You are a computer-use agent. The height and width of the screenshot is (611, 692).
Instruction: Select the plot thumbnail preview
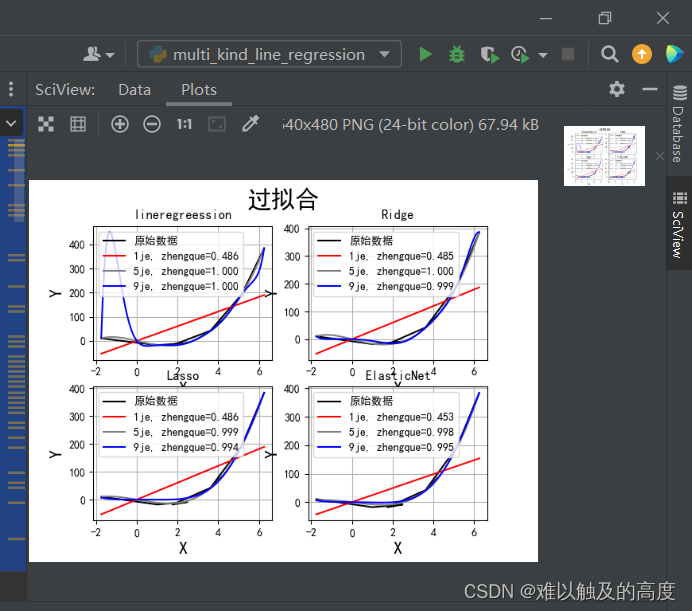click(x=604, y=156)
